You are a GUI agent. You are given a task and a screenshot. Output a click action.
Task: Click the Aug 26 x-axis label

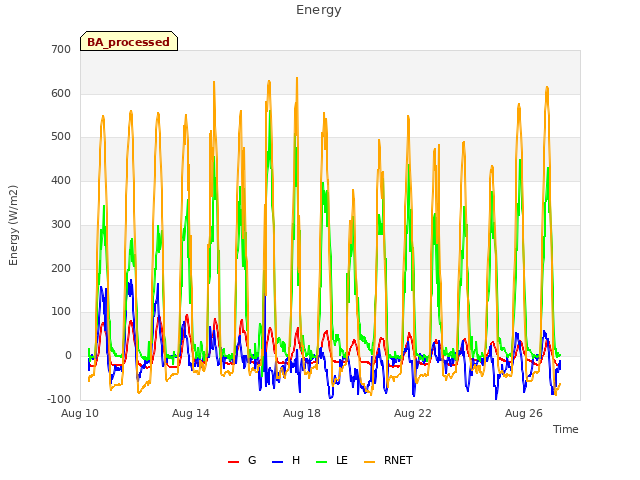[524, 413]
